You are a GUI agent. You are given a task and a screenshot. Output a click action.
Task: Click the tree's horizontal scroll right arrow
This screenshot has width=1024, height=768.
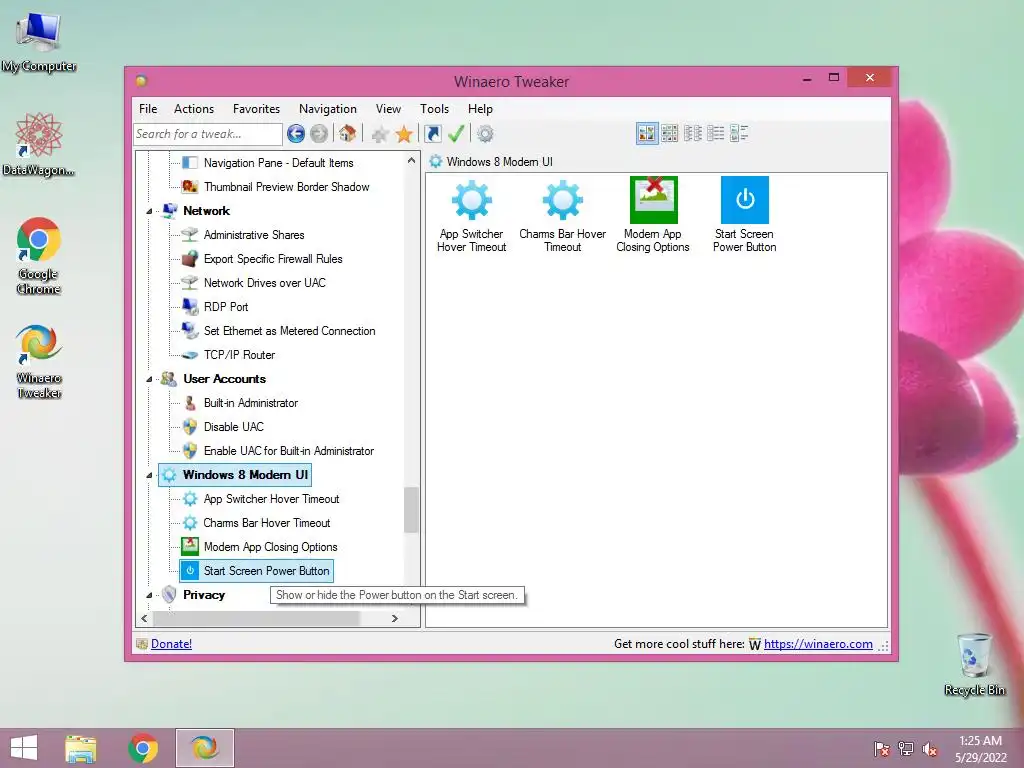tap(394, 618)
